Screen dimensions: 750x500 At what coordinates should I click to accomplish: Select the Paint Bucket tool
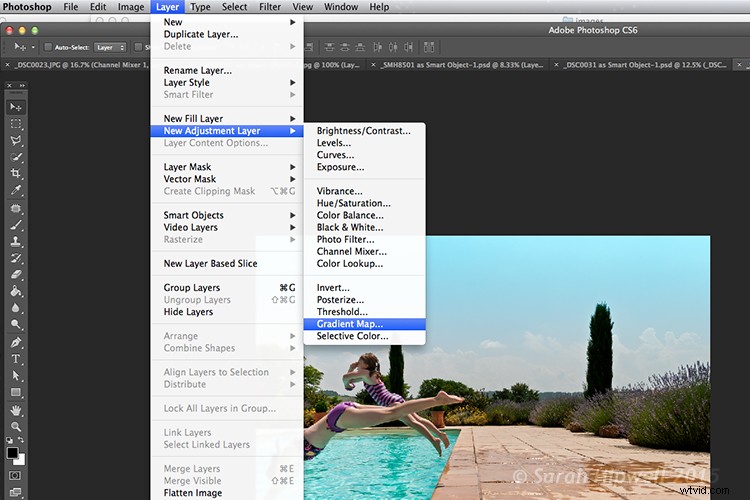(16, 291)
